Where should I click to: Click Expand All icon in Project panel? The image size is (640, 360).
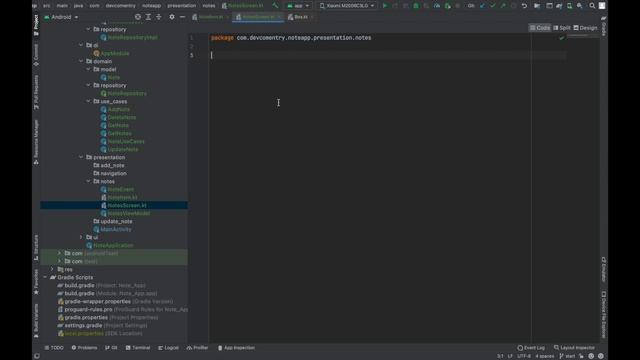click(148, 17)
